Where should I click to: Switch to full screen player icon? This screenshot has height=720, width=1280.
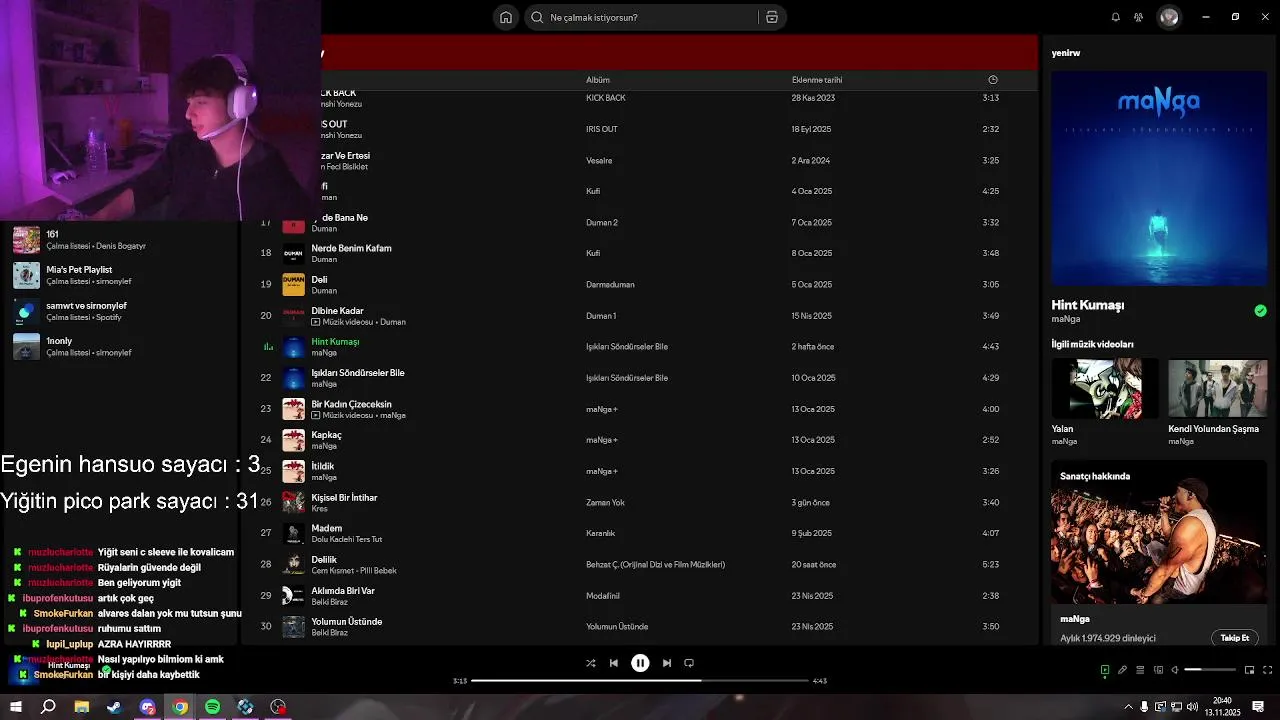point(1268,670)
